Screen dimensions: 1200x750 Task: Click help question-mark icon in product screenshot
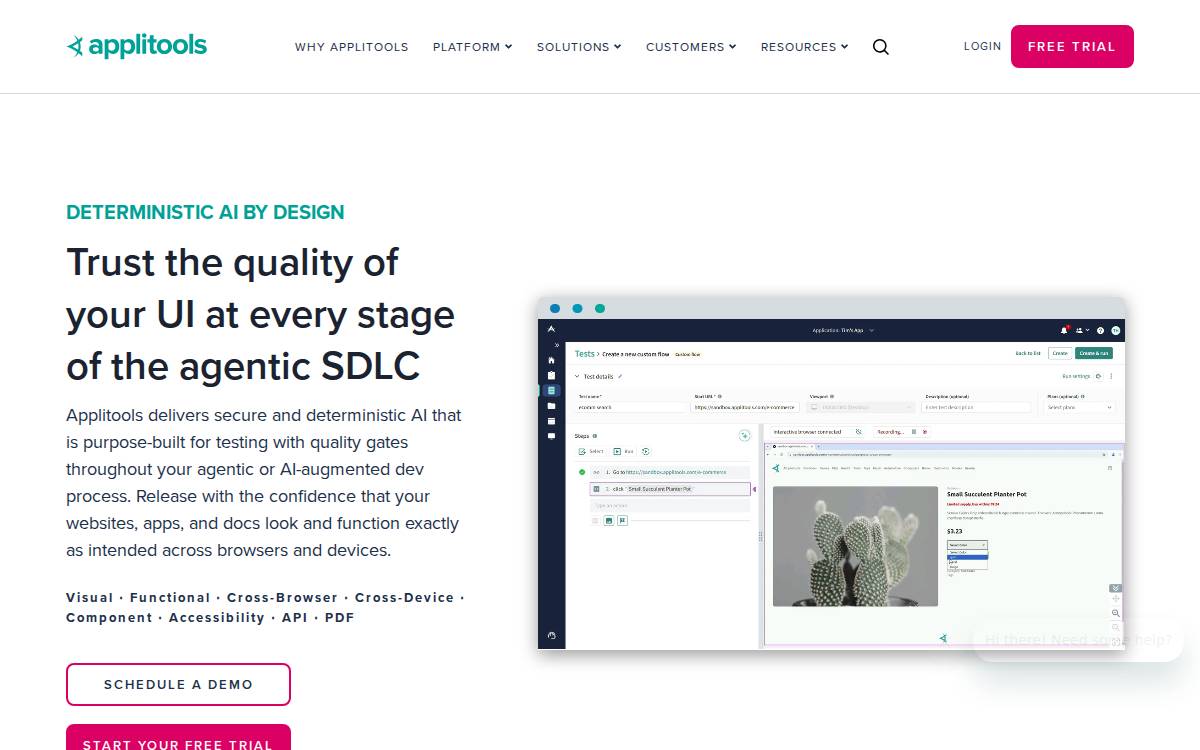coord(1100,331)
